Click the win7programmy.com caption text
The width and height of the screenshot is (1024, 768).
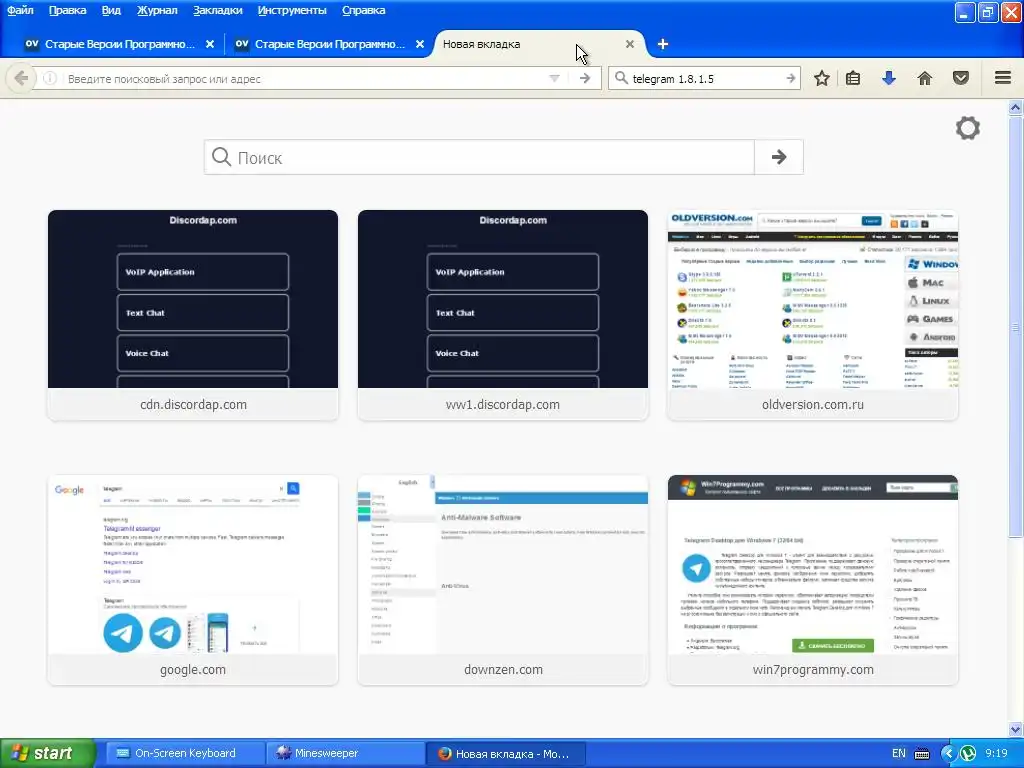[x=813, y=669]
